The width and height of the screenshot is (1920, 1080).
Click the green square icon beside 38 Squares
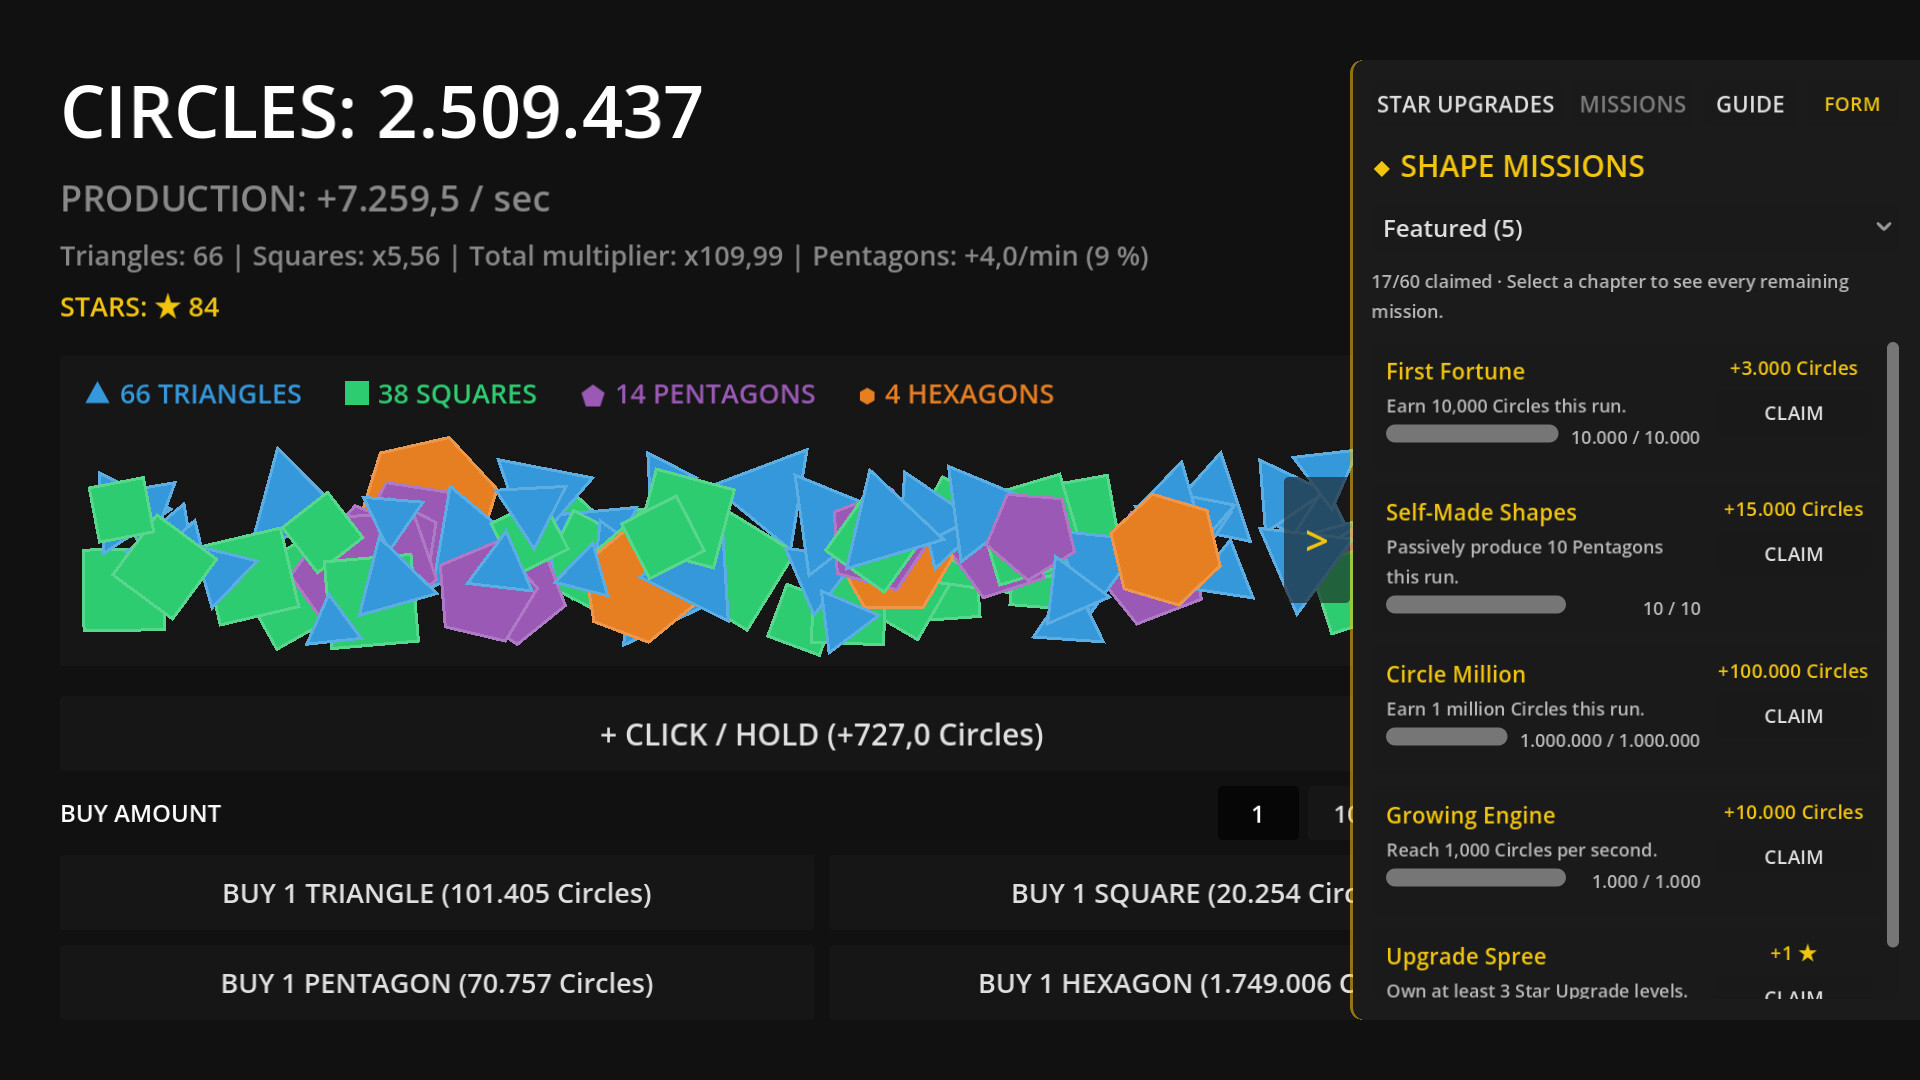(x=357, y=393)
